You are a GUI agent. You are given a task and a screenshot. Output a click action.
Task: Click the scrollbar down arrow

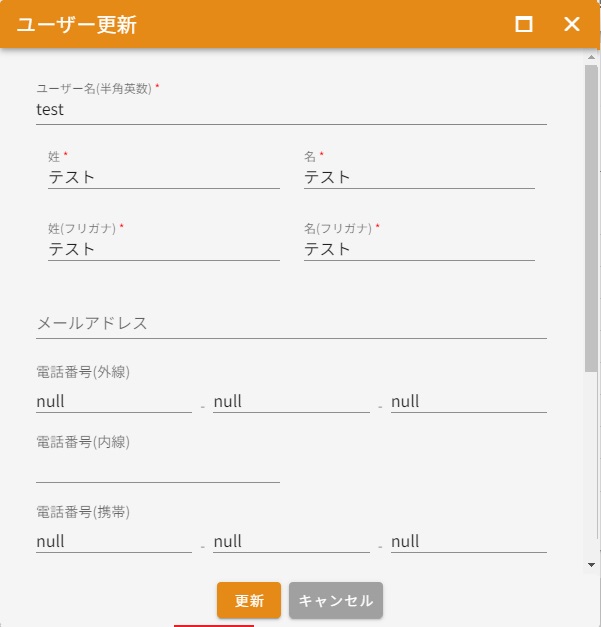coord(591,565)
